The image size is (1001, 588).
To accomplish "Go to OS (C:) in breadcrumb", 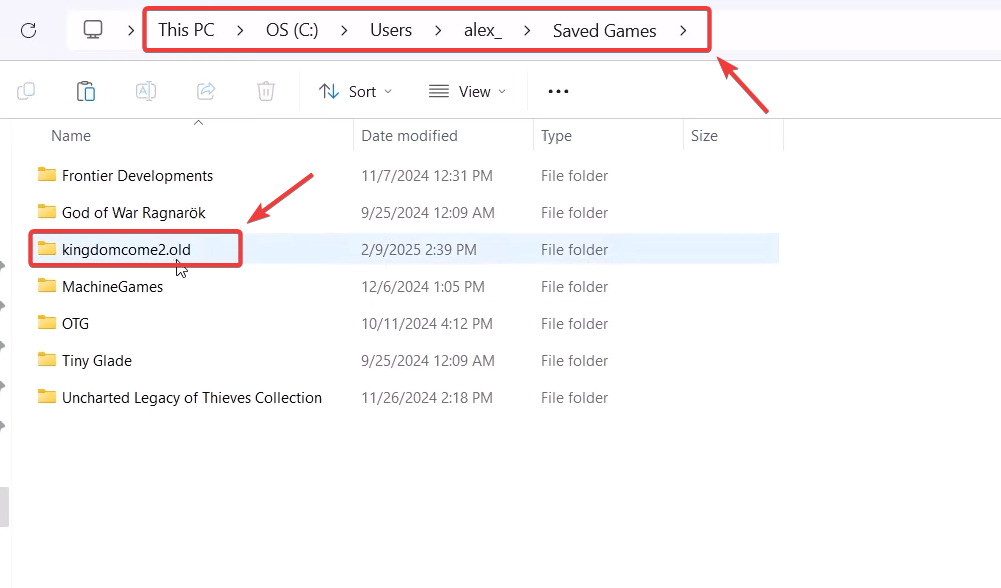I will pyautogui.click(x=292, y=30).
